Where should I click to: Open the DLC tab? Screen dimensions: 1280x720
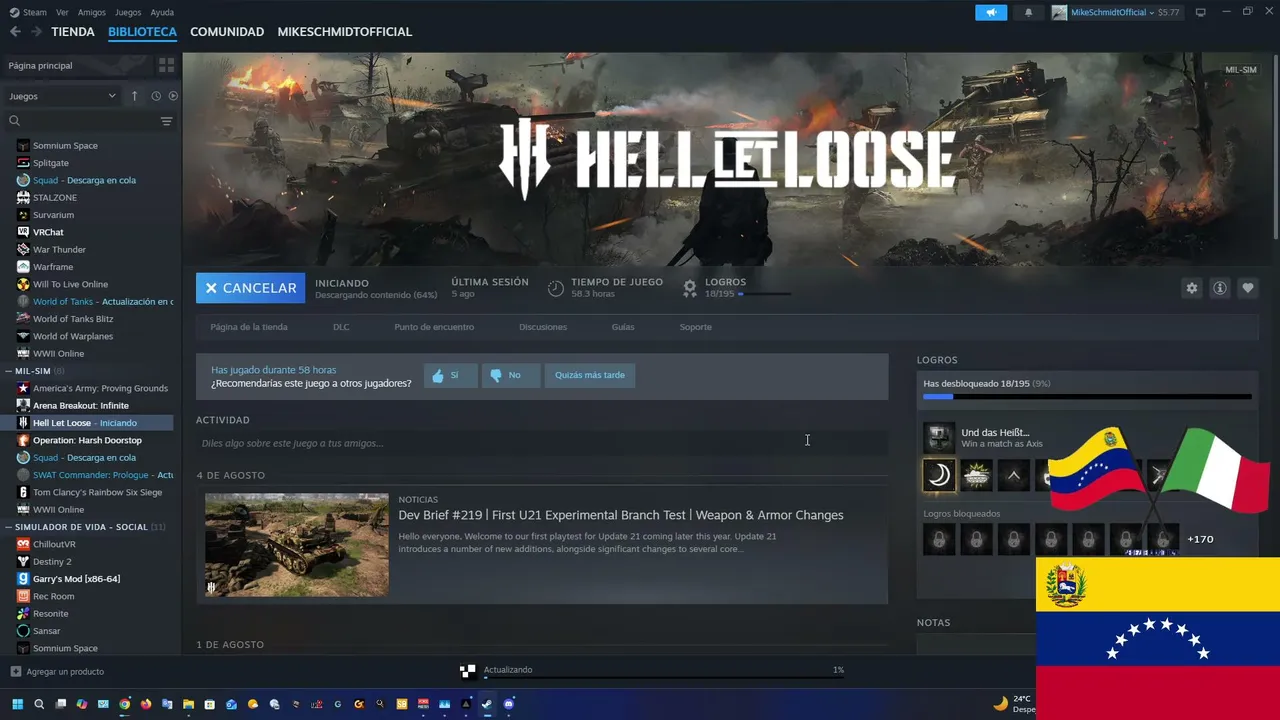341,327
